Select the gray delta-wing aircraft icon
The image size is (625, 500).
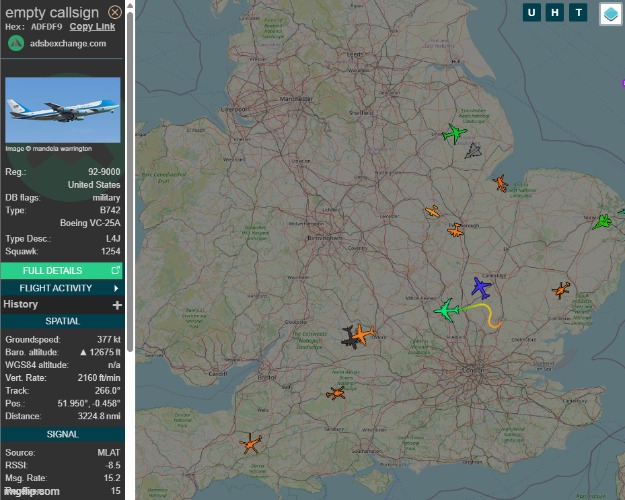[473, 151]
